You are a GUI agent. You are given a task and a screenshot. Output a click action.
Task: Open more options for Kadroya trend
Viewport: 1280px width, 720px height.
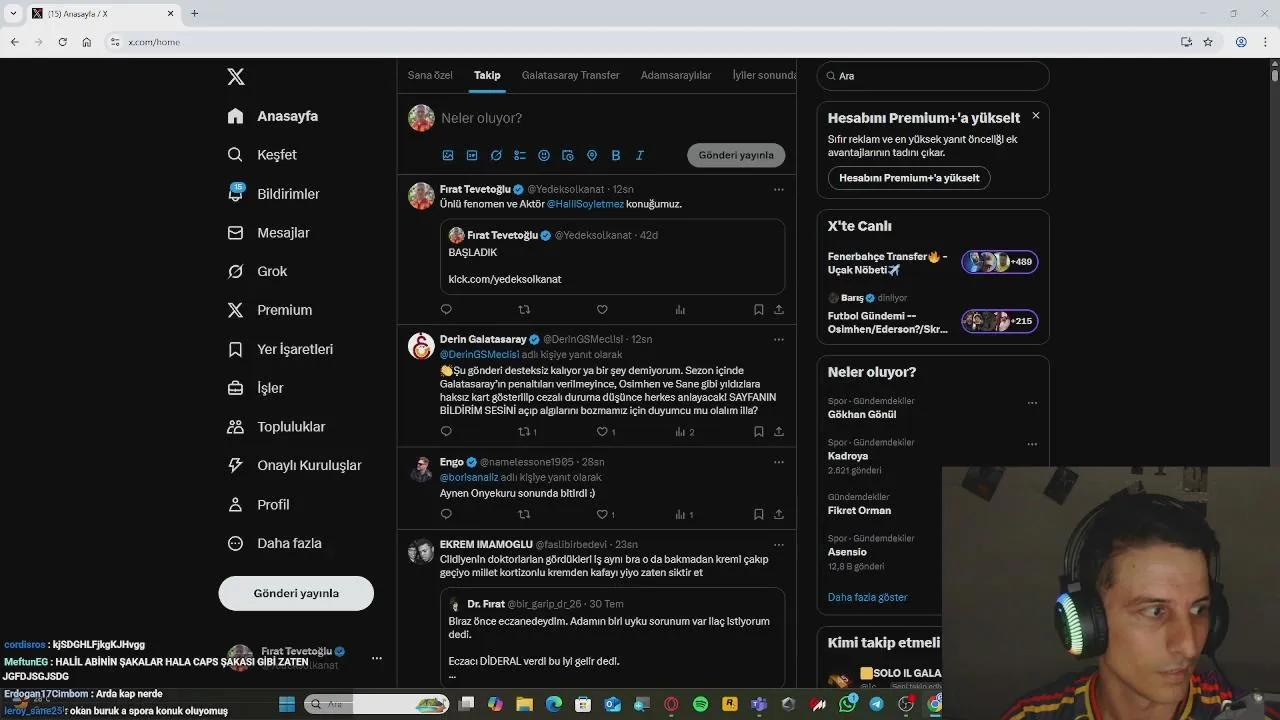point(1032,445)
